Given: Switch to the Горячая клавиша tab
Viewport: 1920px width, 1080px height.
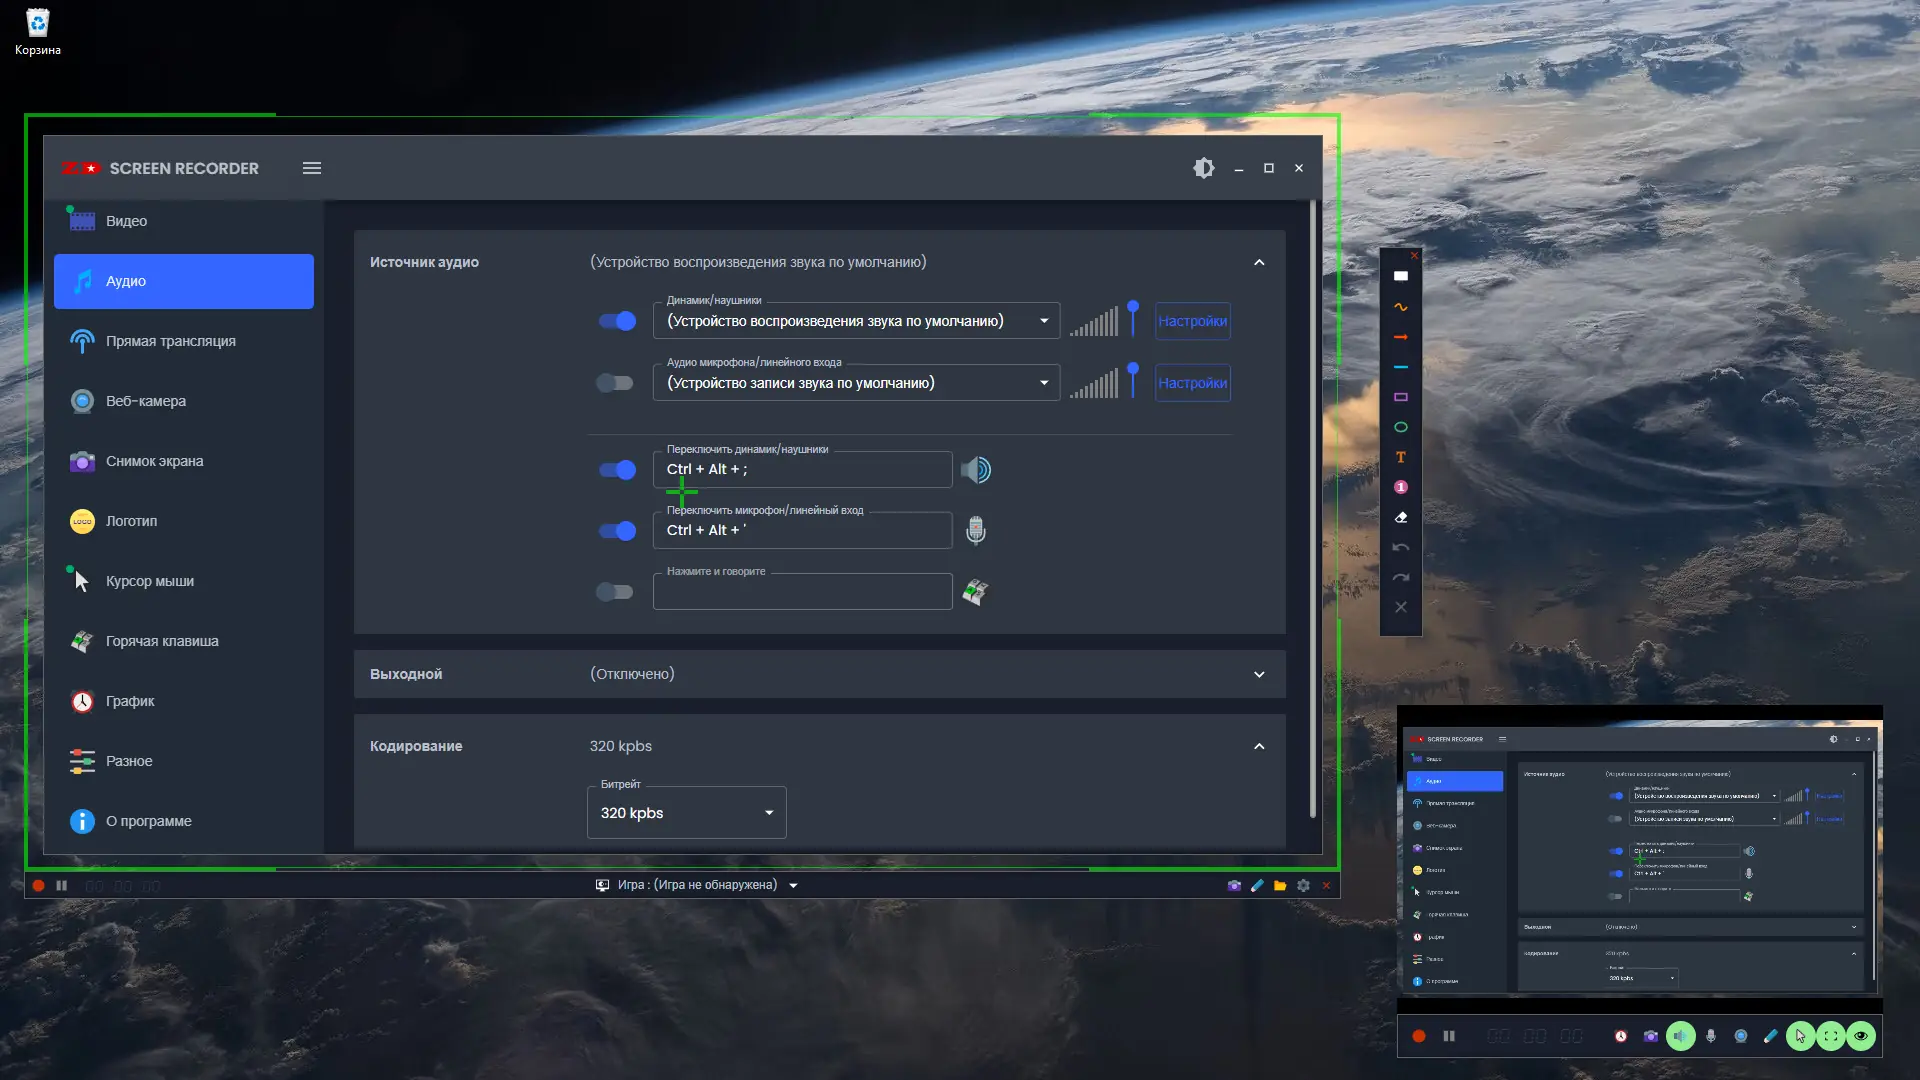Looking at the screenshot, I should 162,641.
